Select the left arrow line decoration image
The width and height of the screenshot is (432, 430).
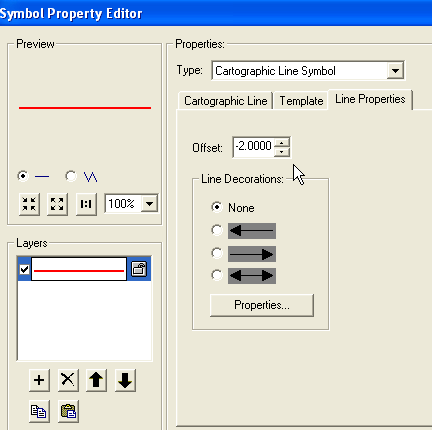coord(252,231)
